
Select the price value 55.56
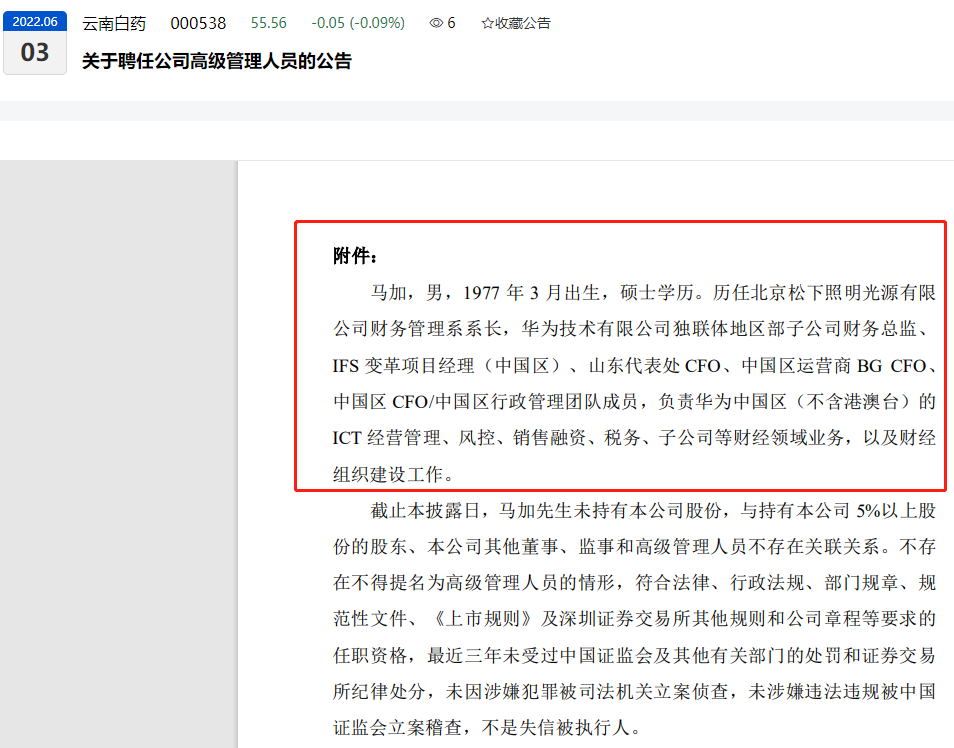(x=268, y=22)
